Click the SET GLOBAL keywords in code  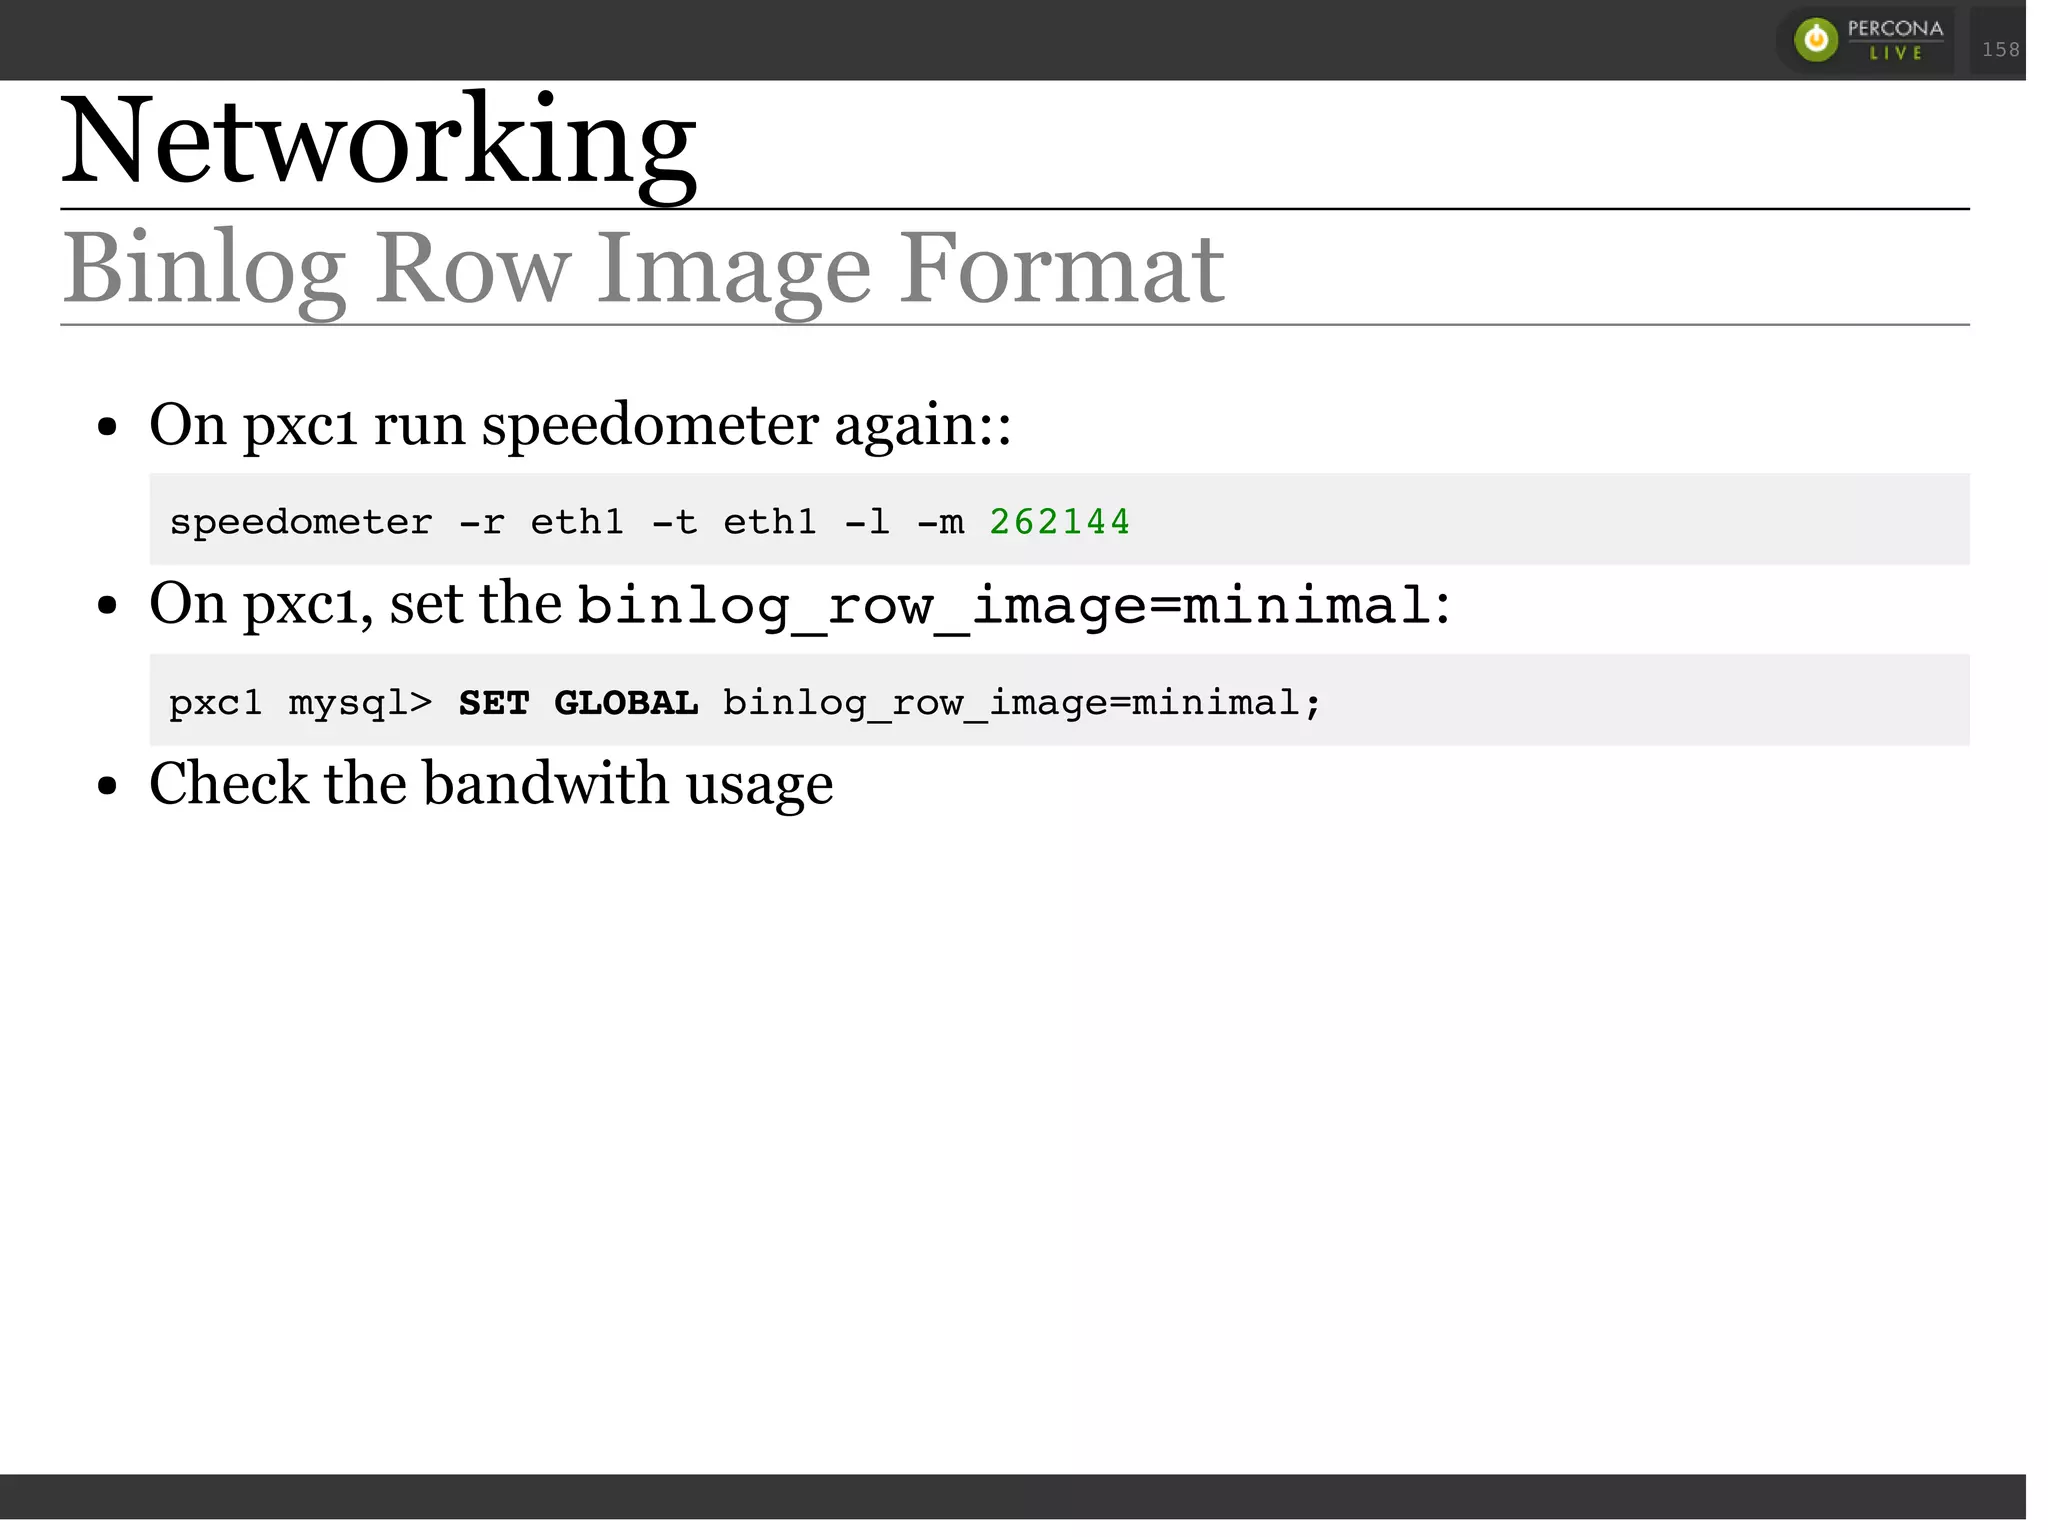click(x=578, y=703)
